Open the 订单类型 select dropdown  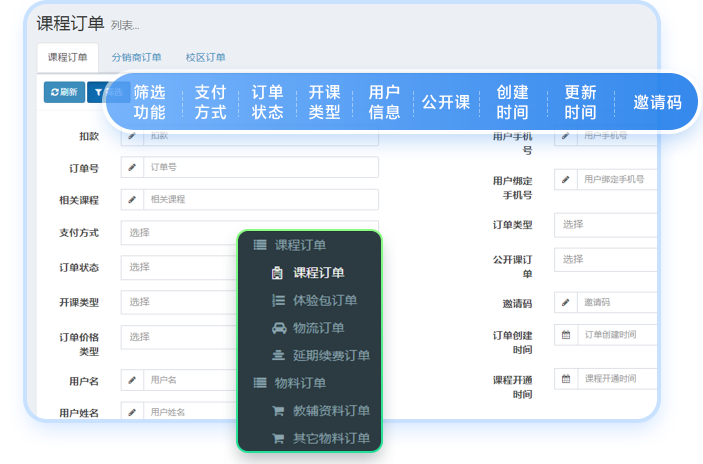pyautogui.click(x=606, y=225)
